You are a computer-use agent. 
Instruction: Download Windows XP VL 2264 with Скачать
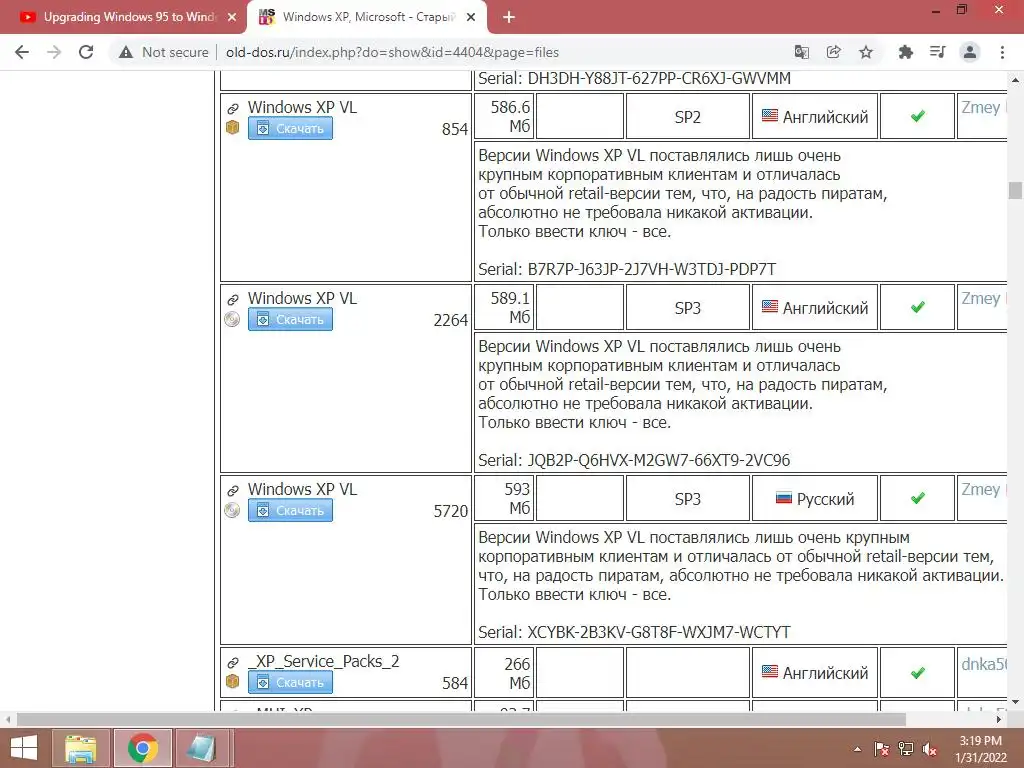(290, 319)
